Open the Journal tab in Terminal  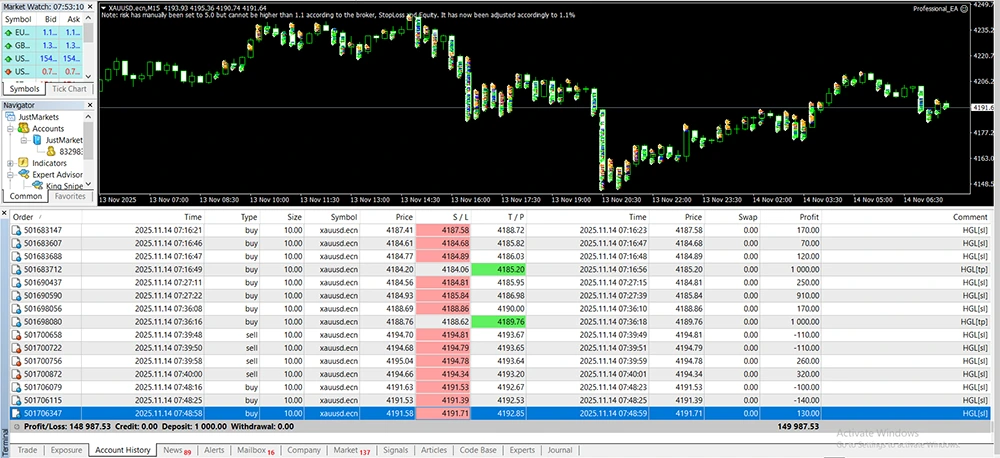[x=560, y=450]
